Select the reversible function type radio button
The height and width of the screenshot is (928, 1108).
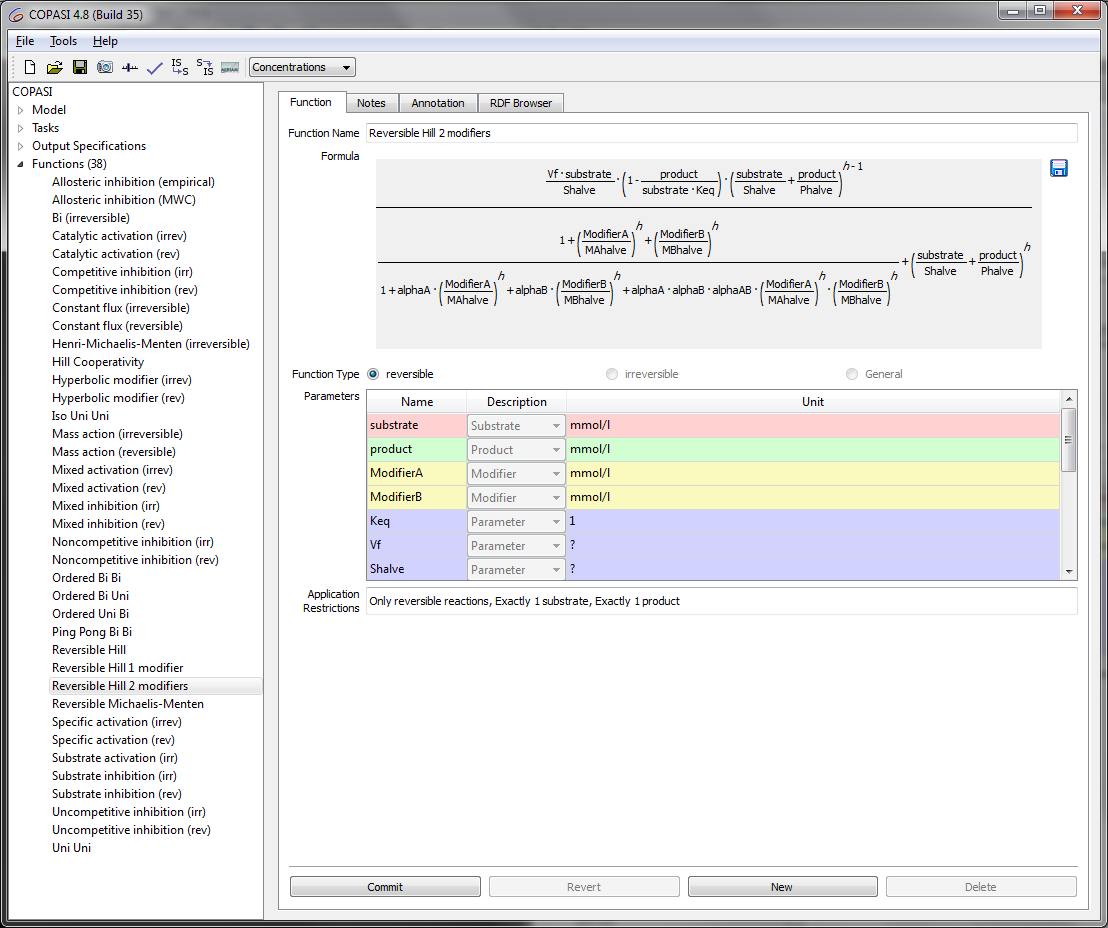coord(374,374)
